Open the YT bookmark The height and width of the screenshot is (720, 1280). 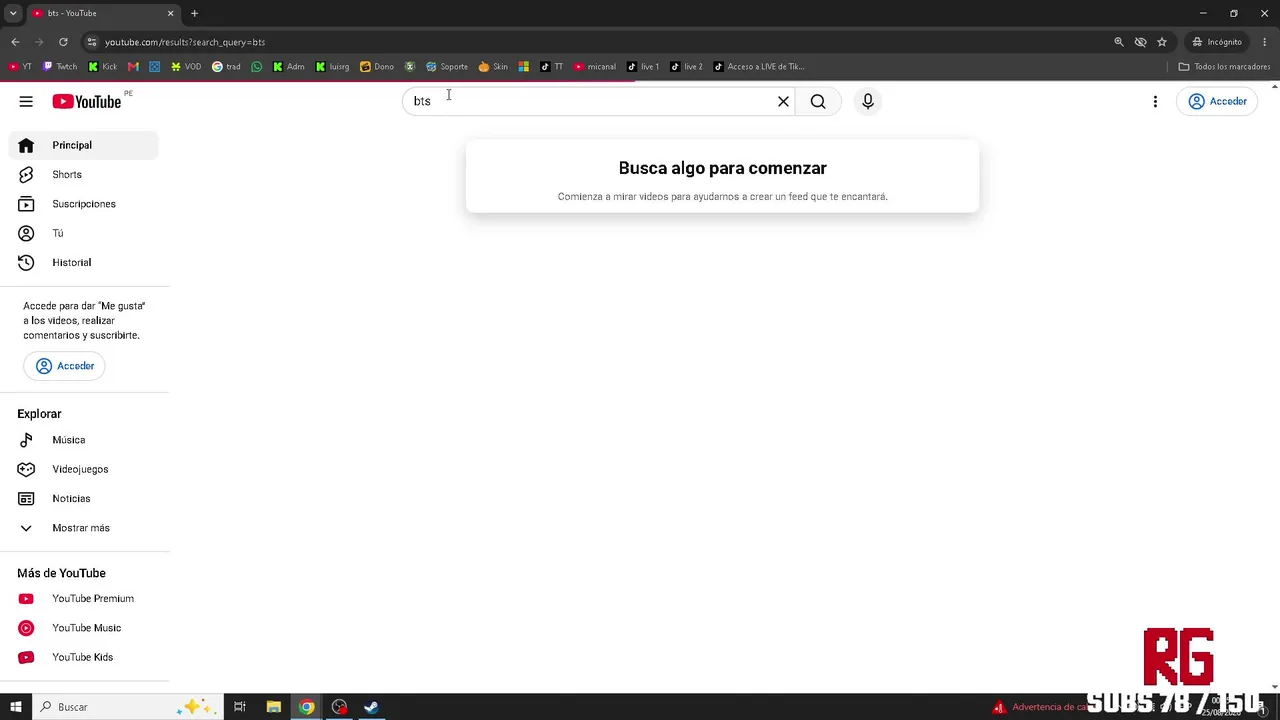pos(20,67)
